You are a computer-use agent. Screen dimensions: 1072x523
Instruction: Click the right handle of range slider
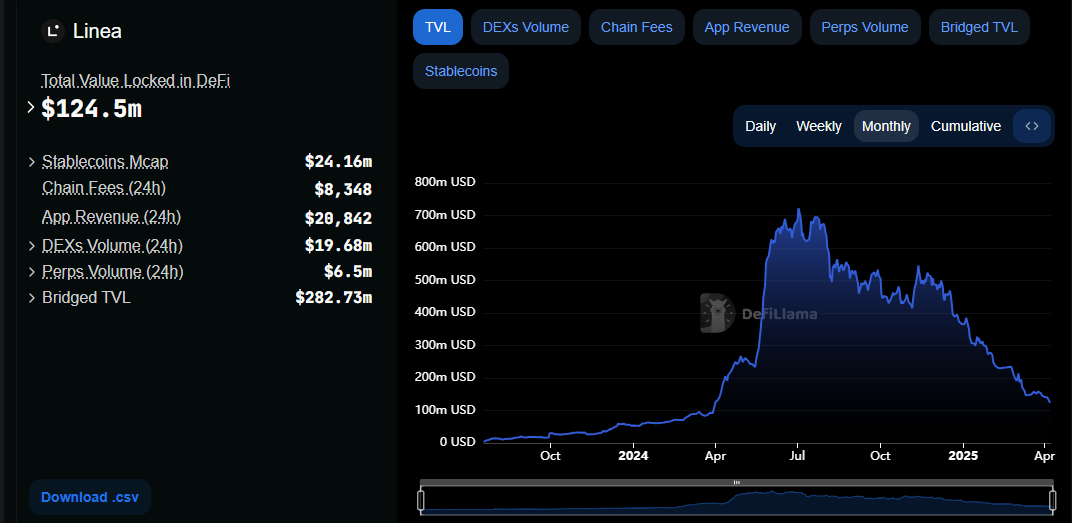tap(1052, 500)
